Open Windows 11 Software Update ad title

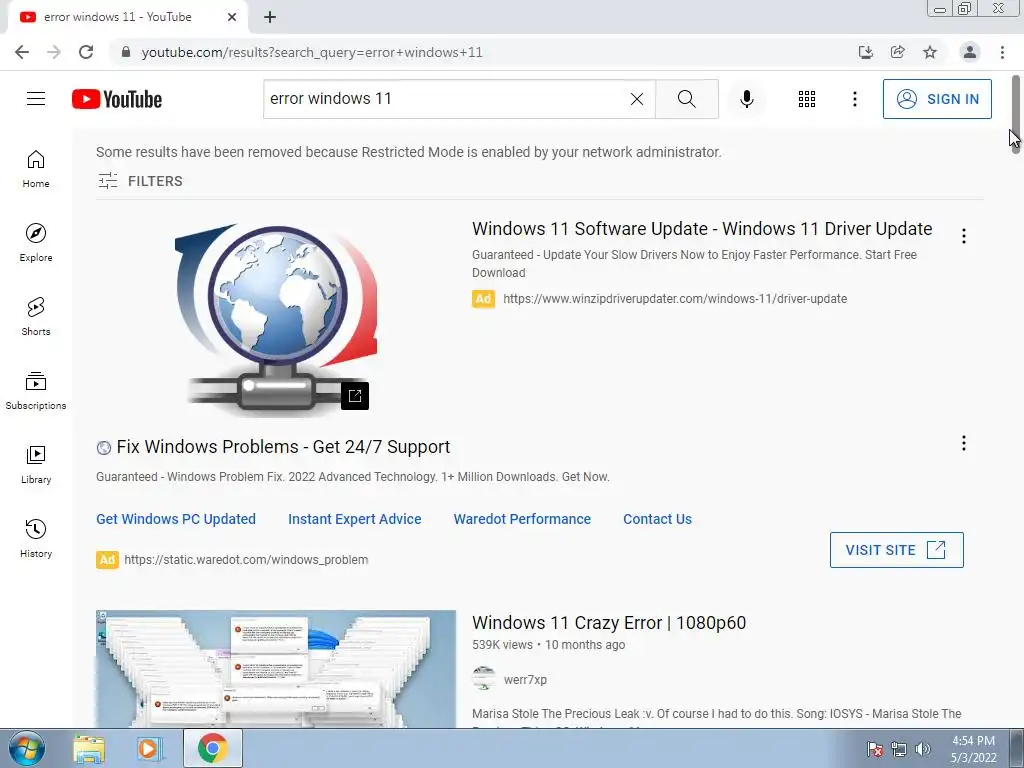point(702,229)
